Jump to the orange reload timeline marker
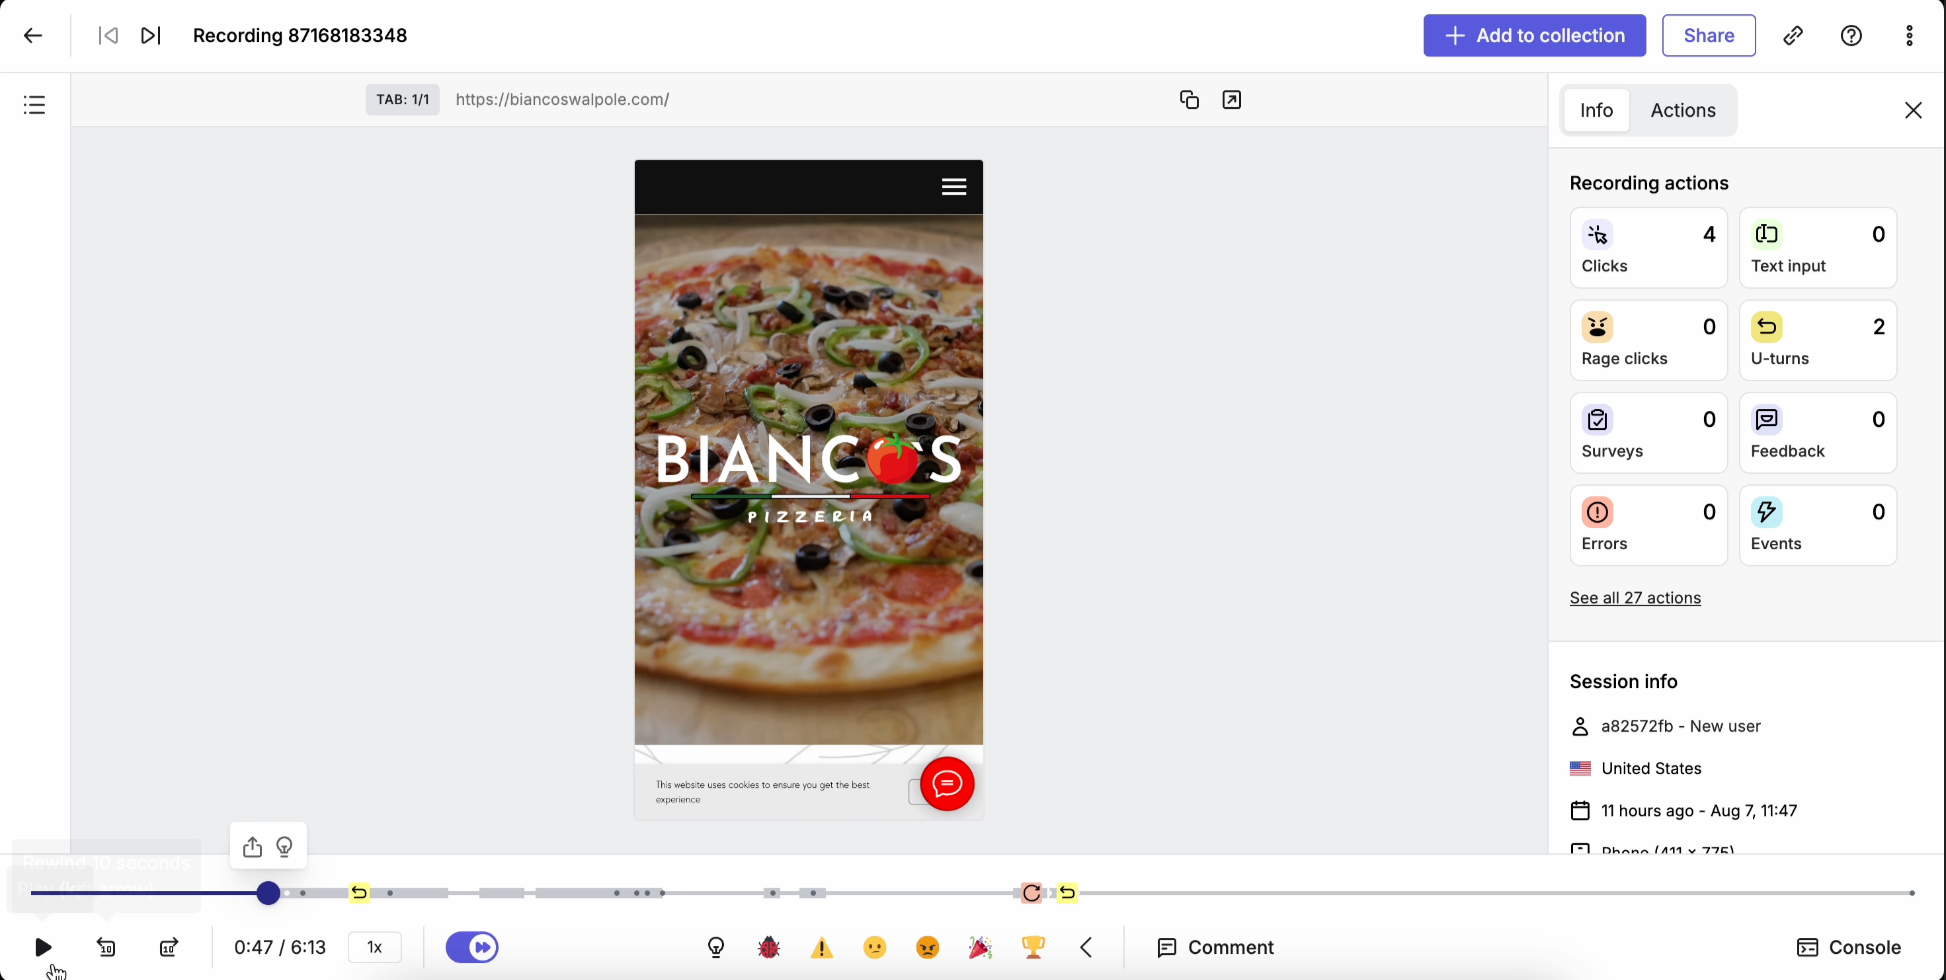1946x980 pixels. pos(1032,893)
